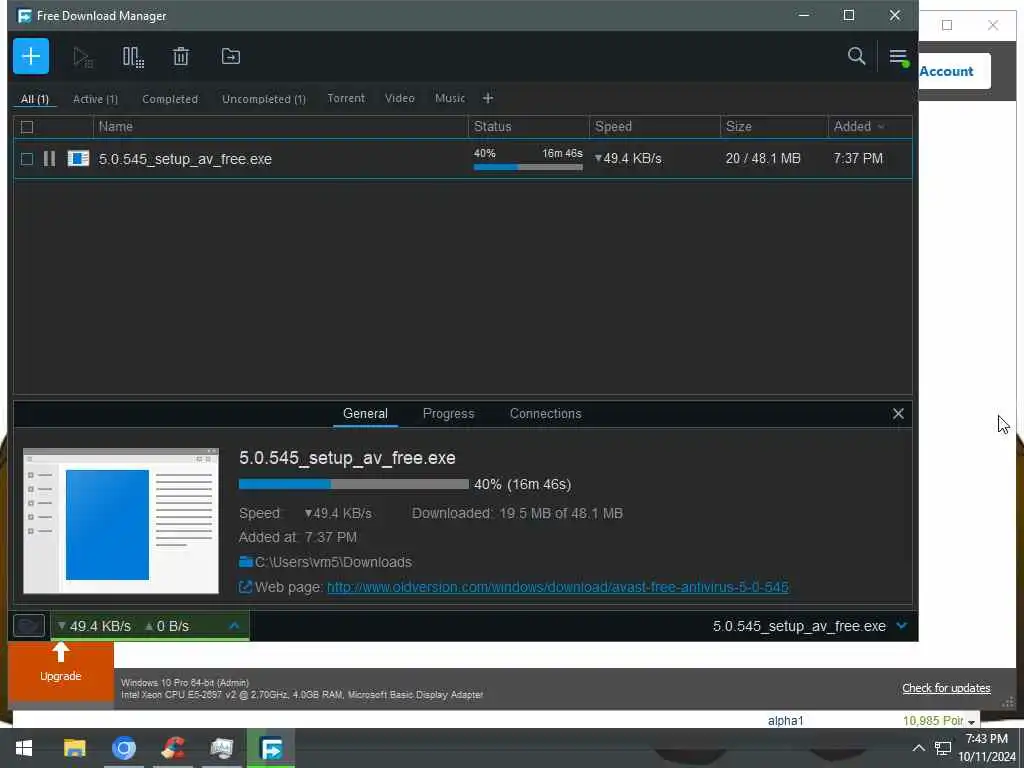Click the 49.4 KB/s download speed in status bar
This screenshot has height=768, width=1024.
pos(94,626)
